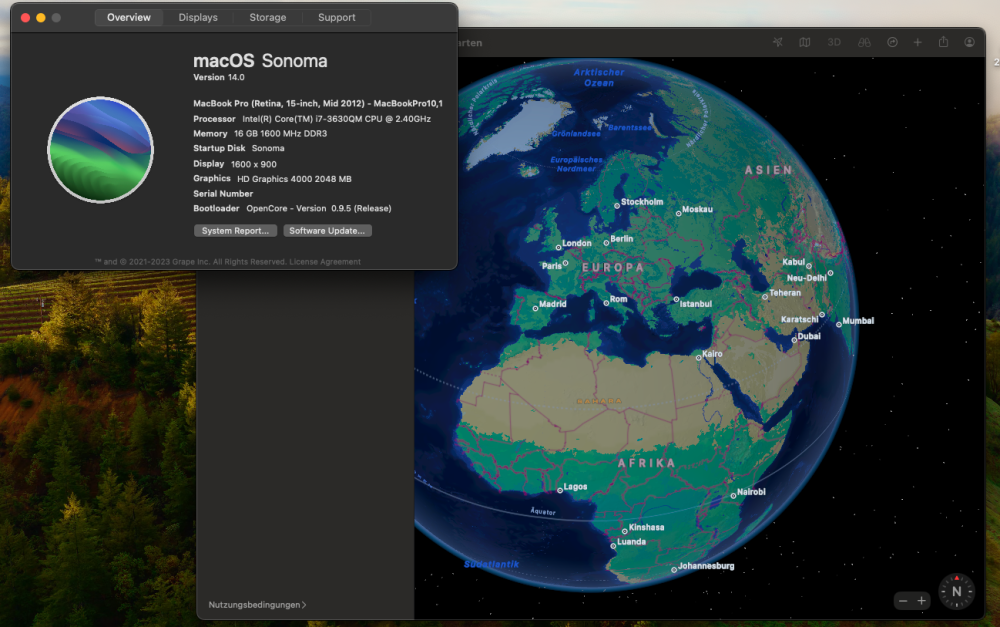
Task: Select the Lagos city marker
Action: (x=560, y=491)
